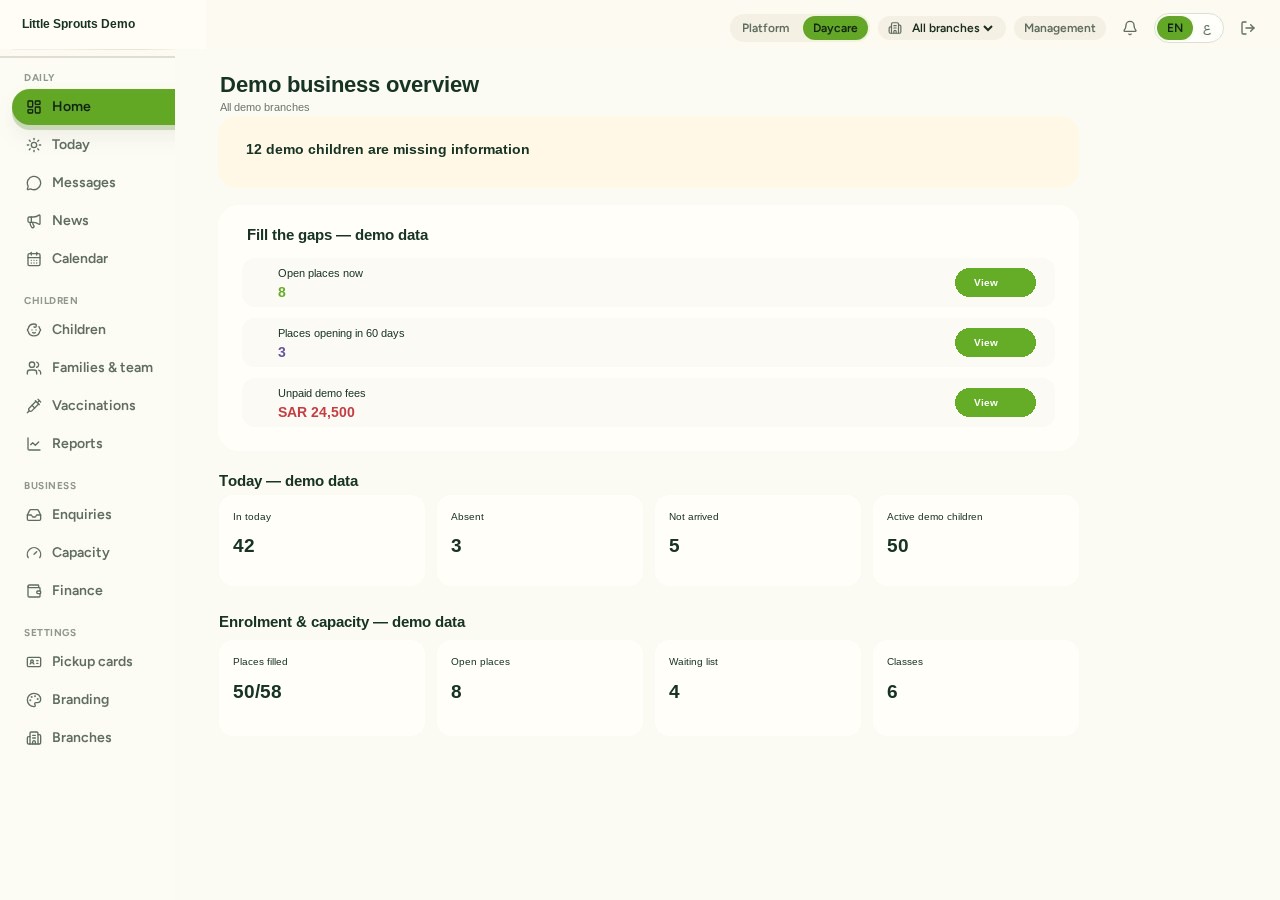Select the Vaccinations syringe icon
Viewport: 1280px width, 900px height.
pos(34,406)
